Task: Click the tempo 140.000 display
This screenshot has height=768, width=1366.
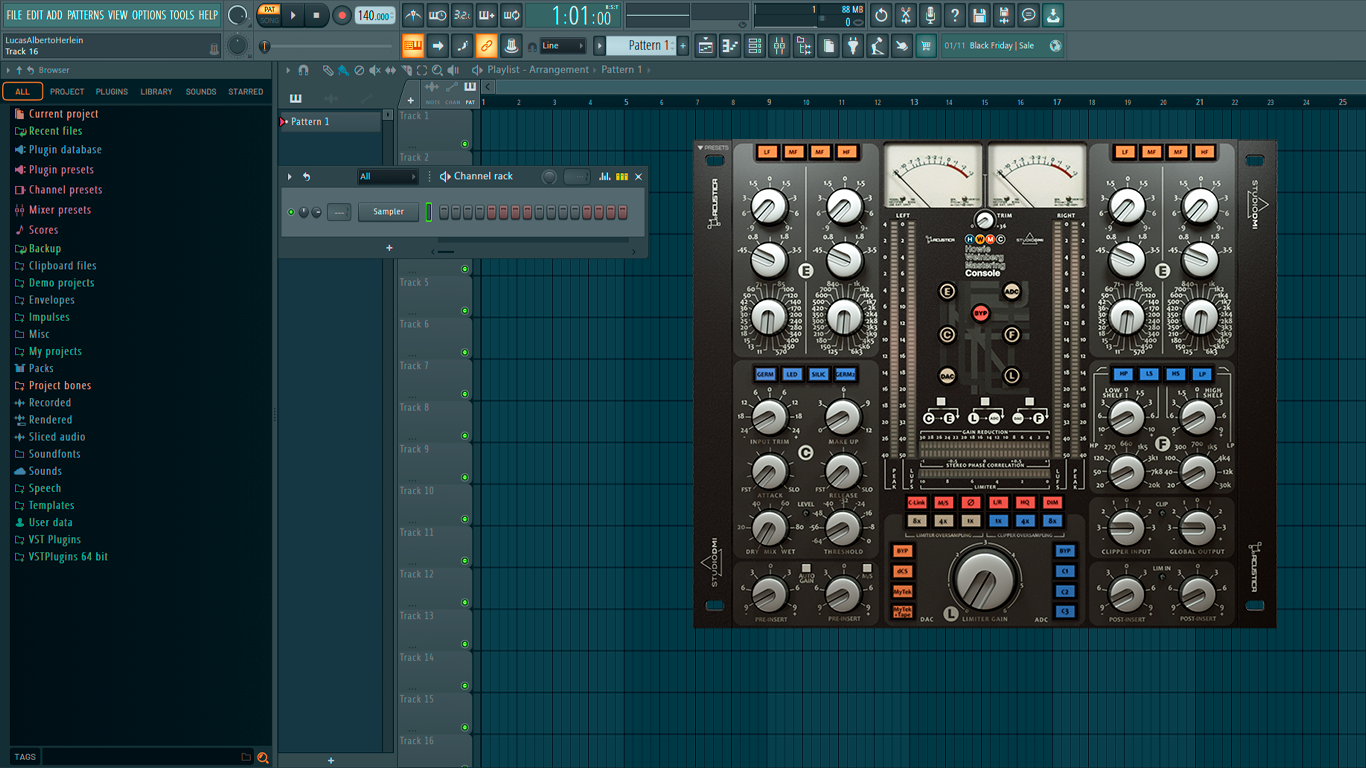Action: [x=374, y=15]
